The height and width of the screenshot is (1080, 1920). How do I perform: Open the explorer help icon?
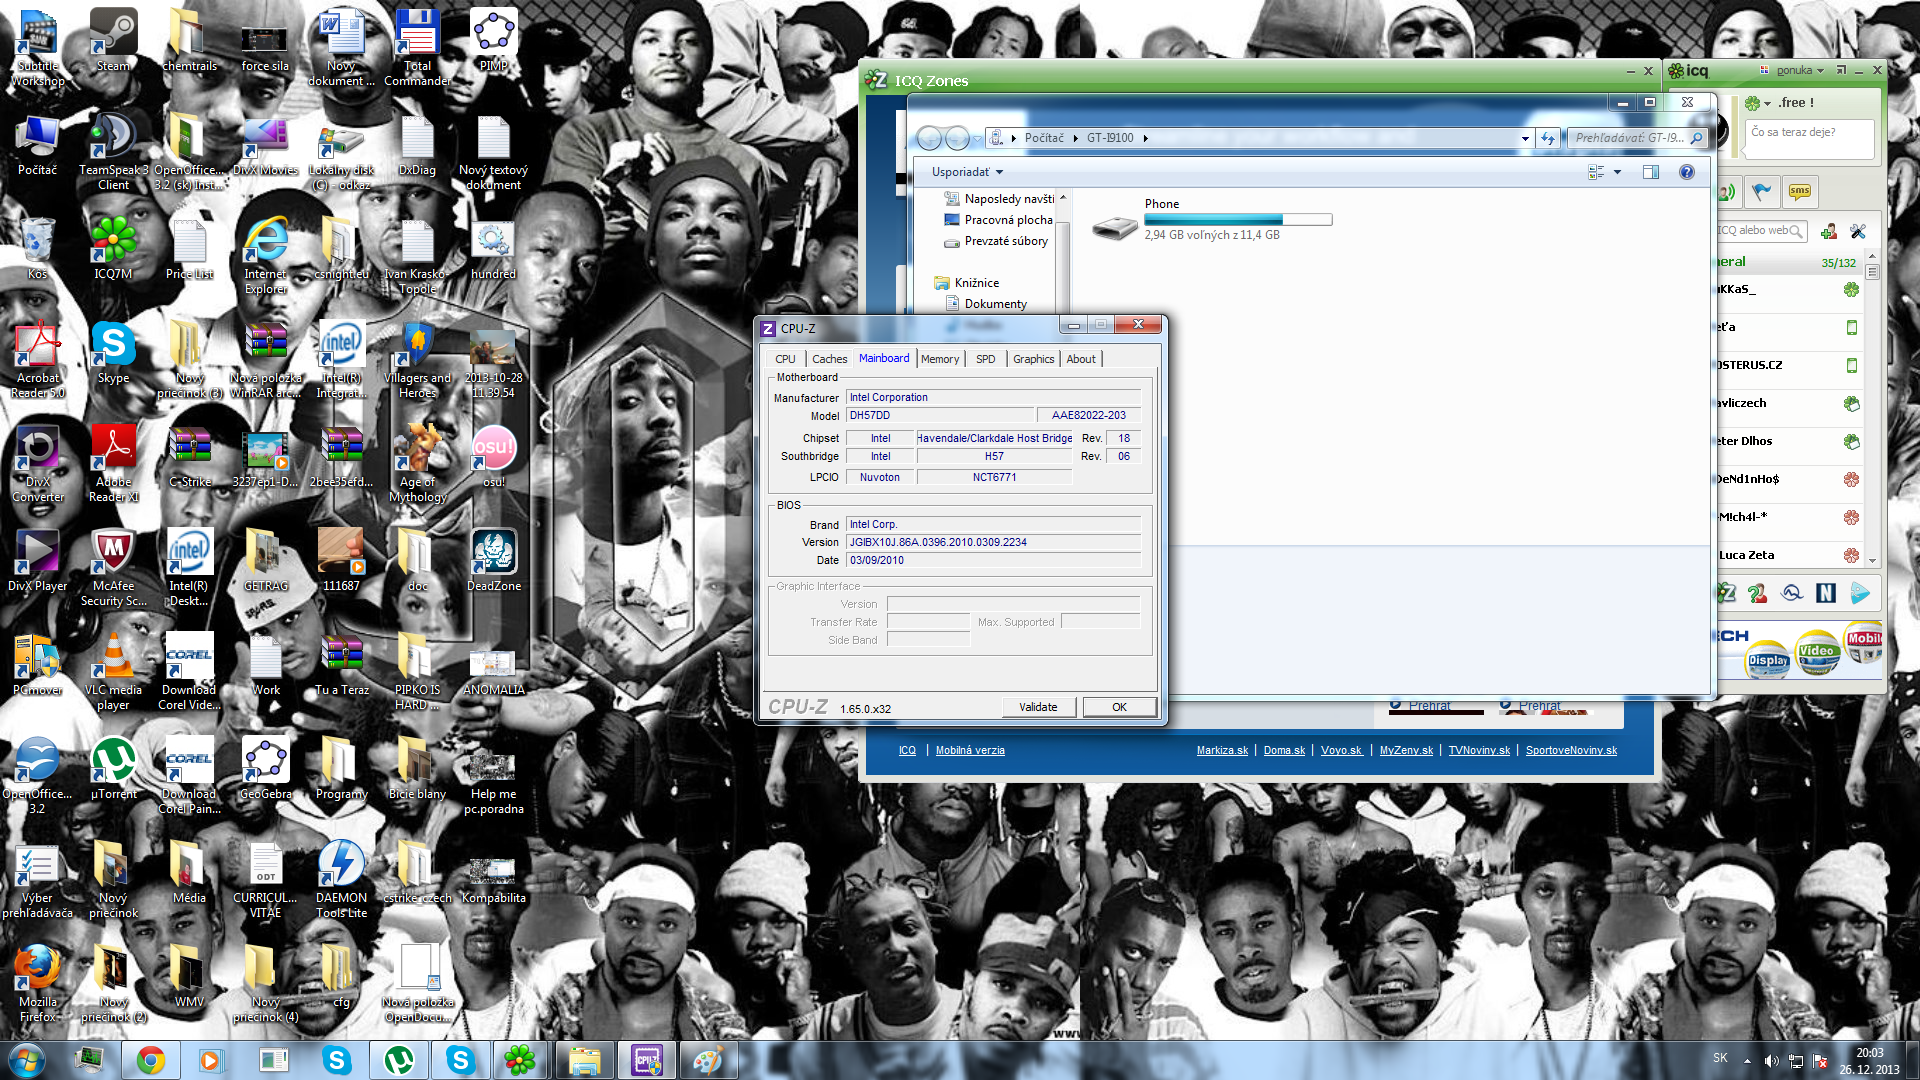click(x=1687, y=172)
